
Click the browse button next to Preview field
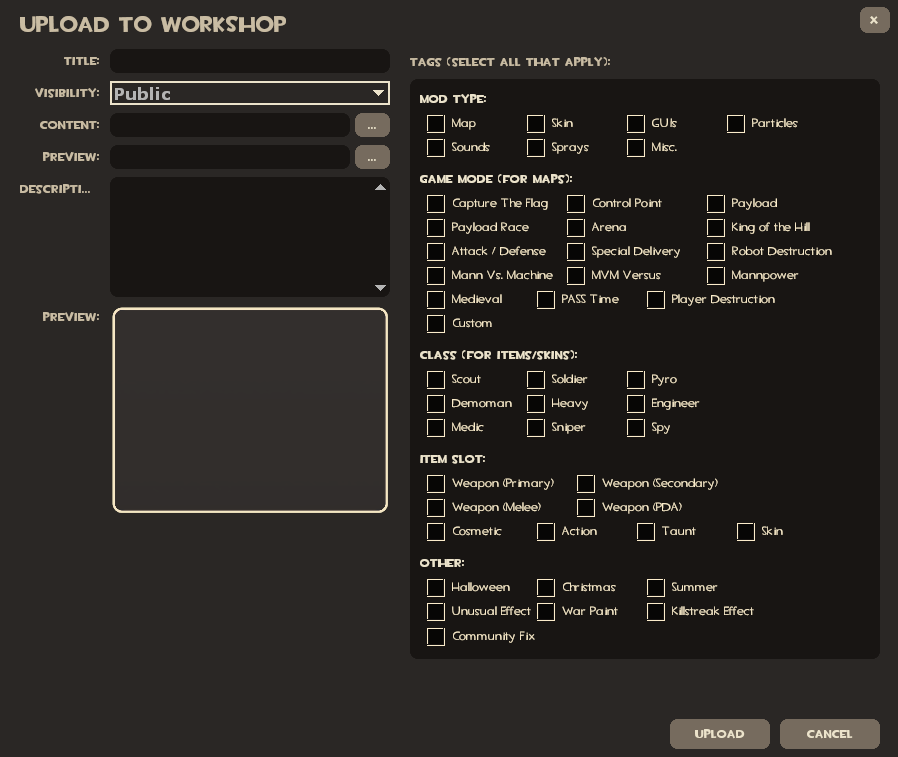(372, 157)
